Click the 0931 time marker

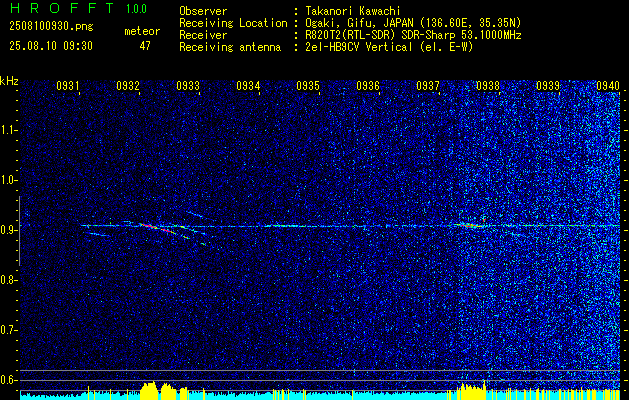coord(67,85)
